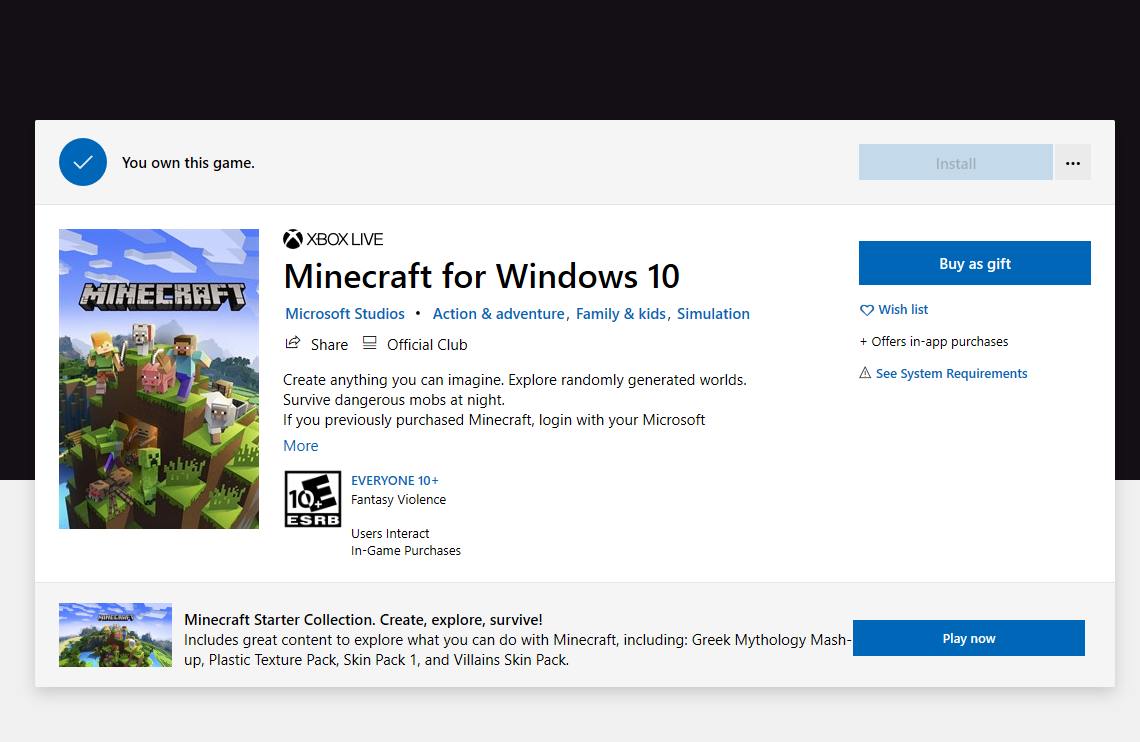Click the Official Club icon
1140x742 pixels.
click(x=369, y=343)
